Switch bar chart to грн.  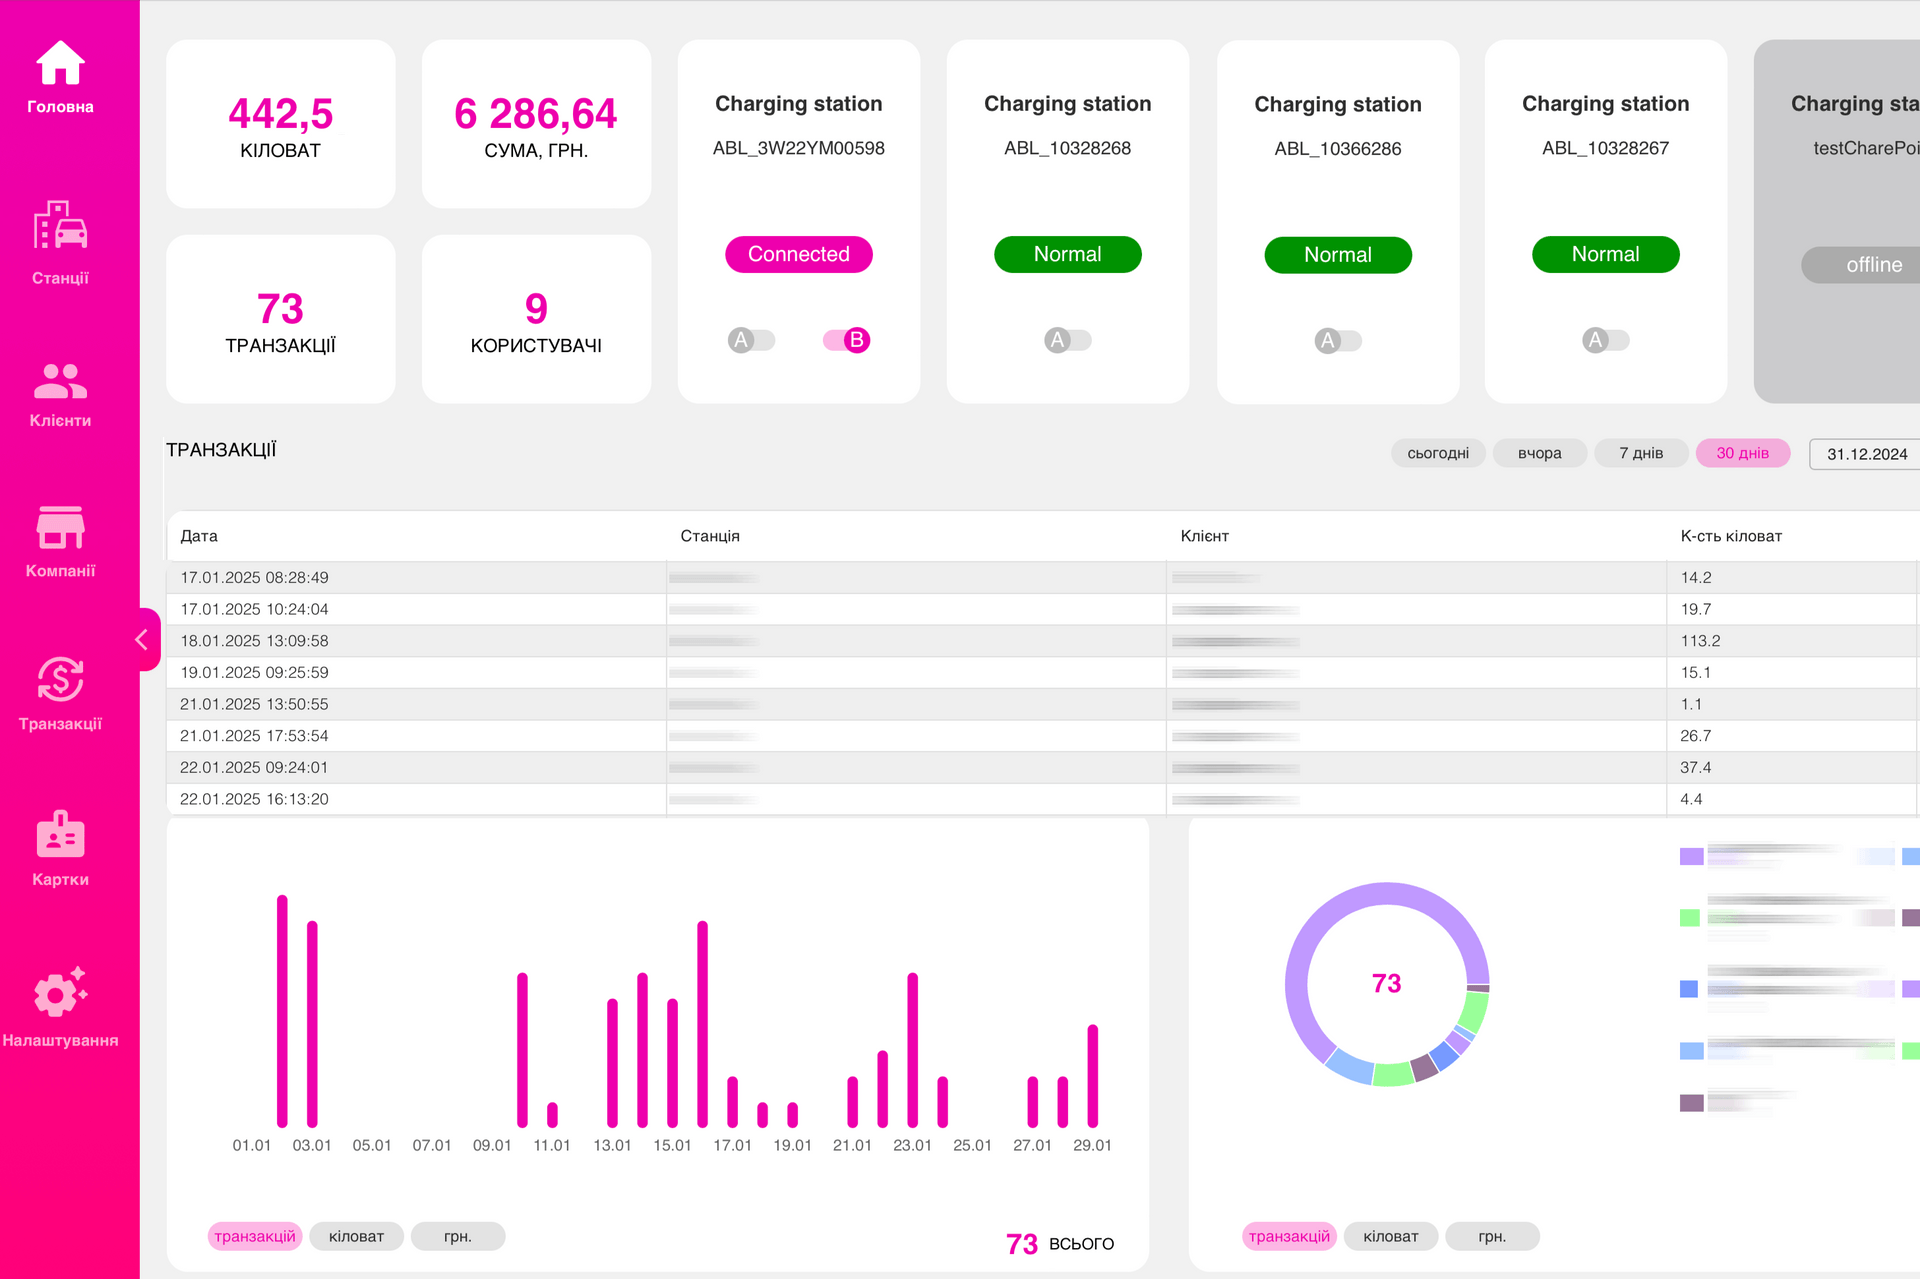point(458,1236)
